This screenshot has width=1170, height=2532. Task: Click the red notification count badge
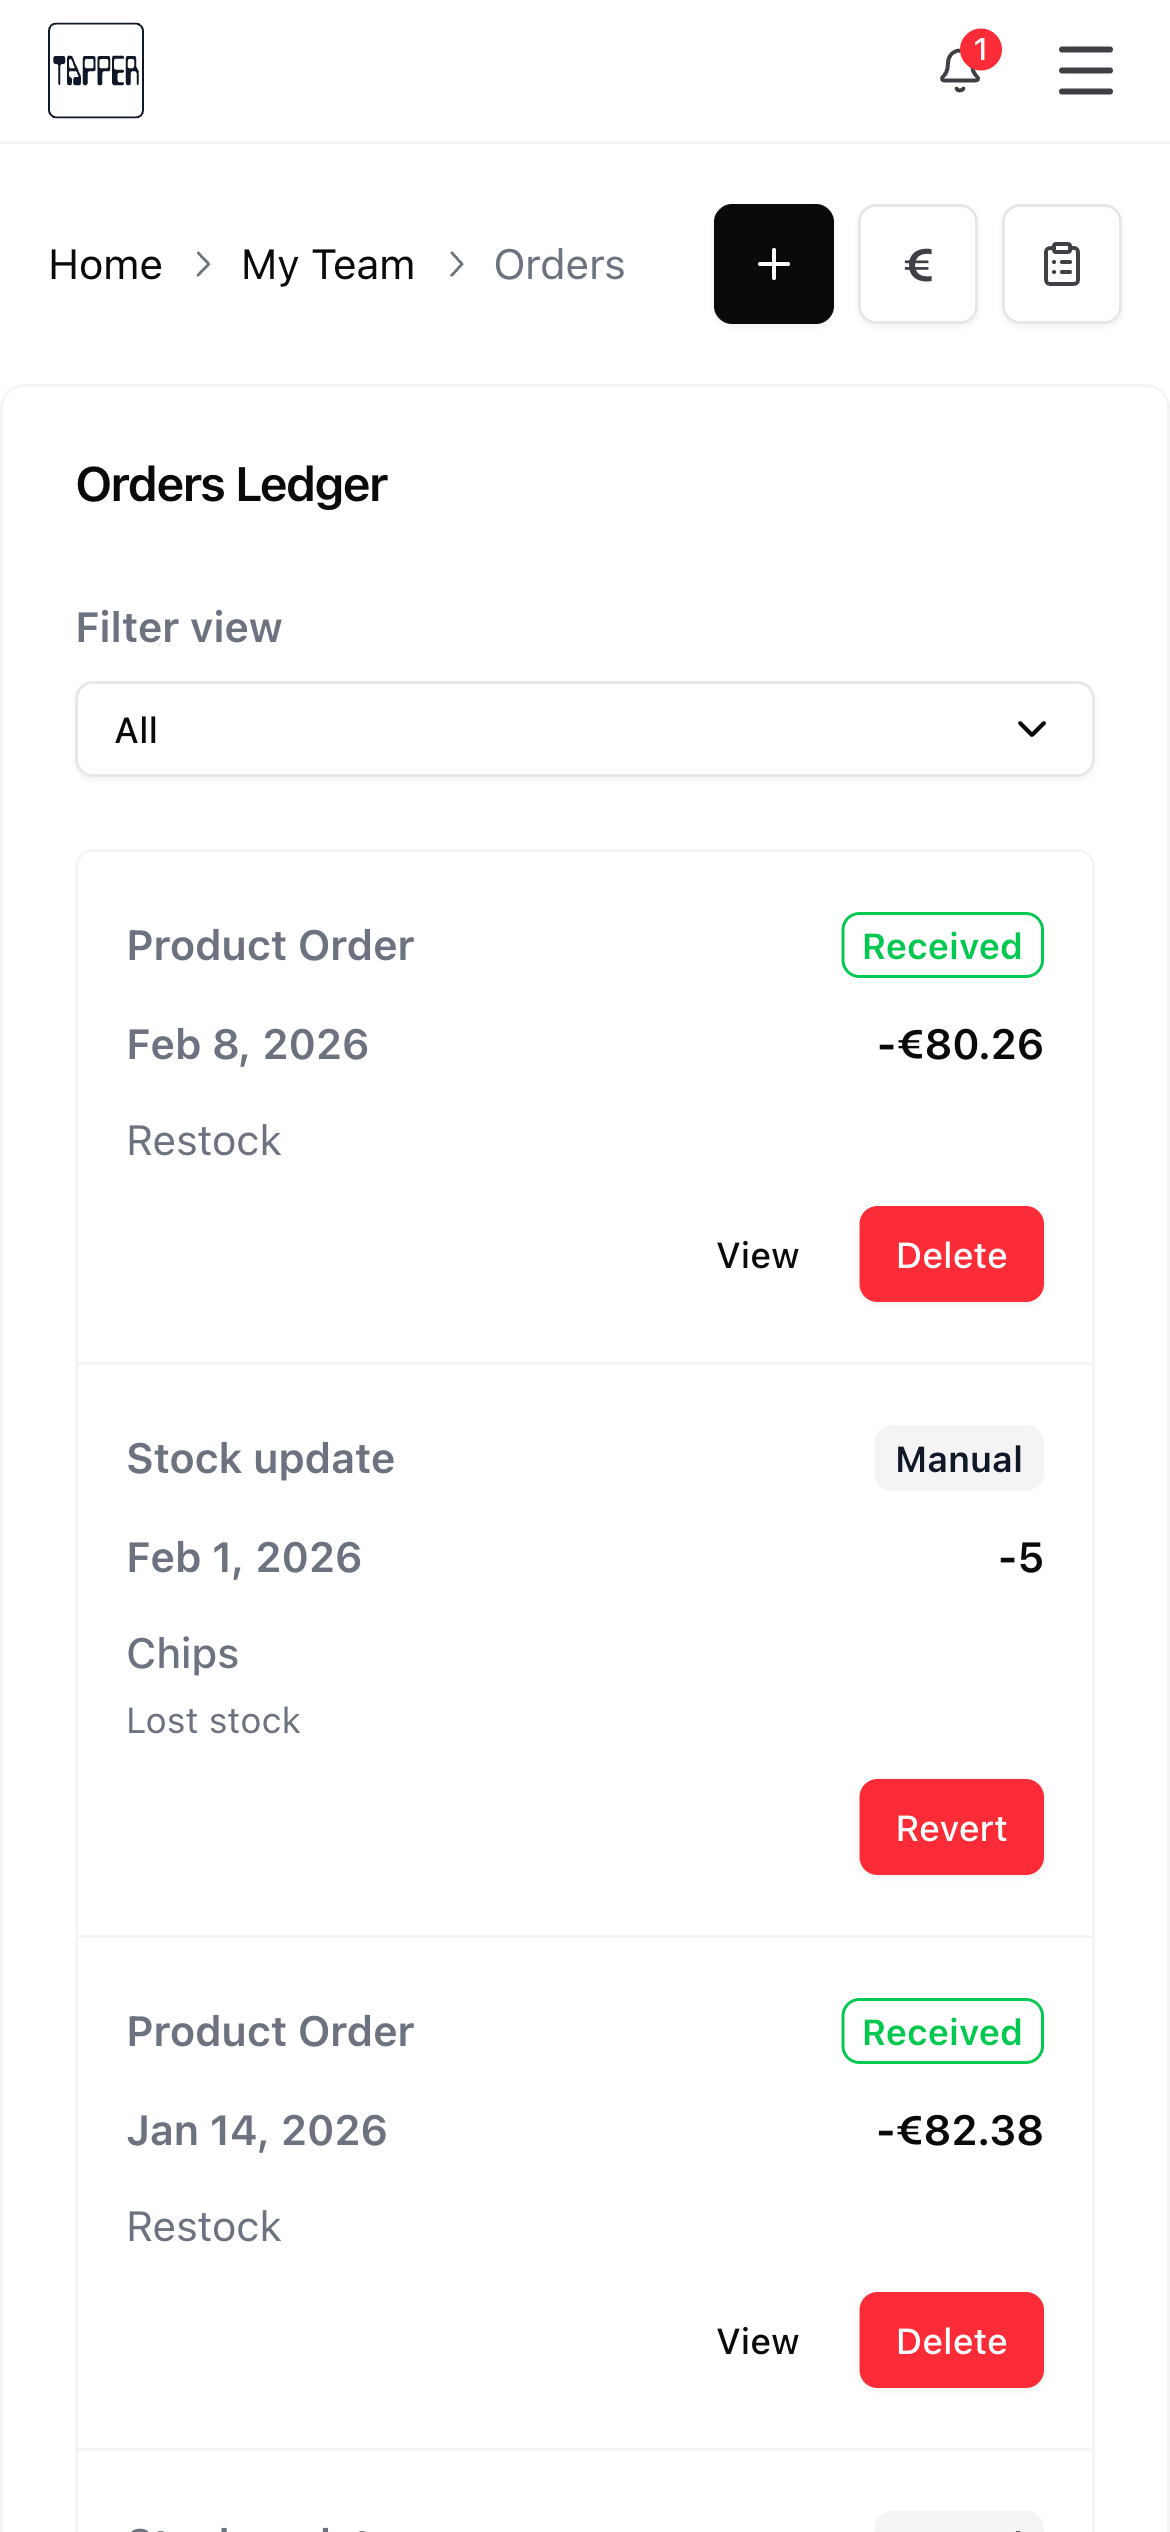[x=981, y=49]
